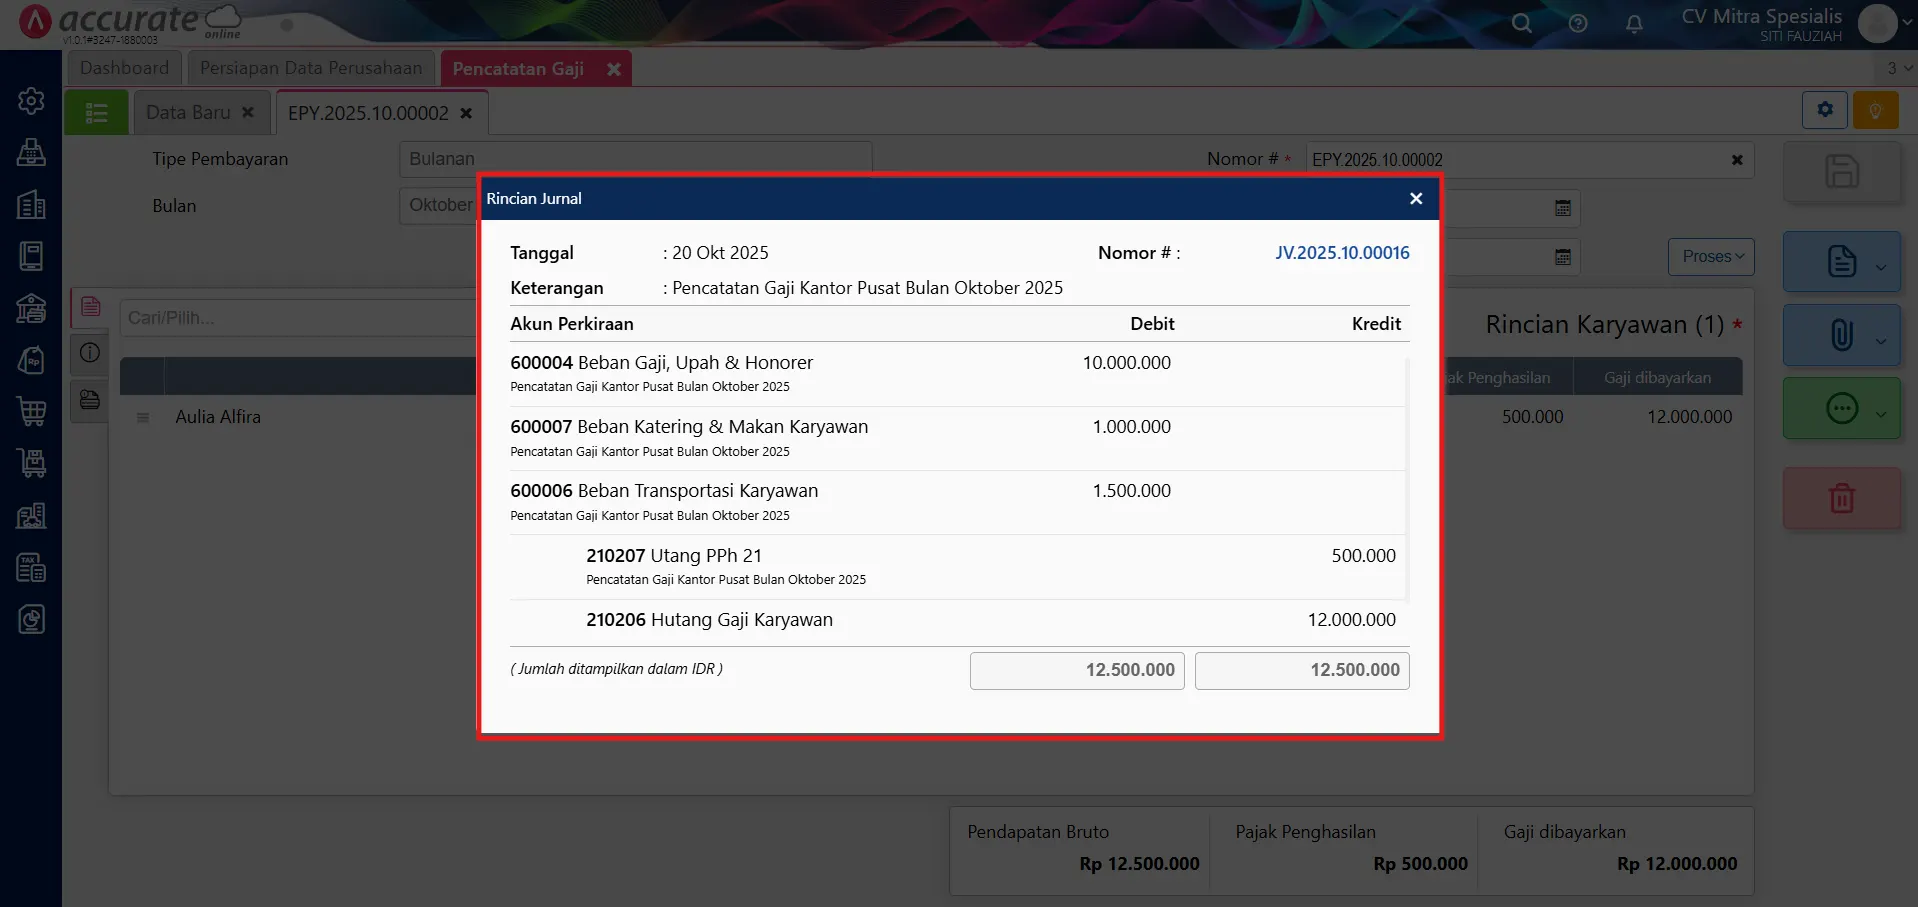Open the green list view button
This screenshot has width=1918, height=907.
[96, 113]
